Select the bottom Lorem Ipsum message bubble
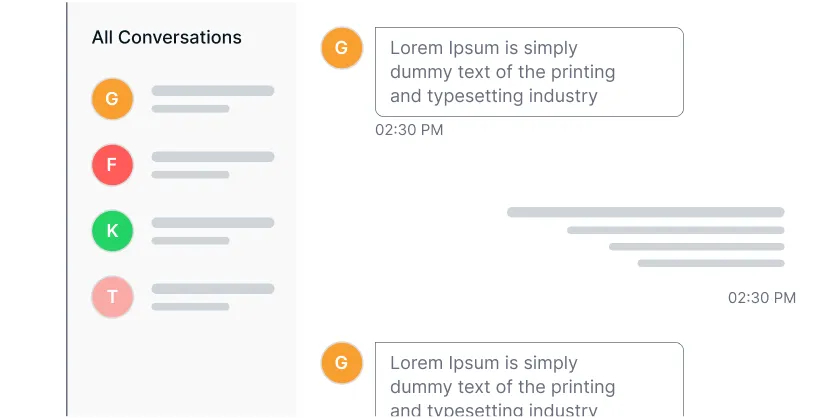The height and width of the screenshot is (418, 821). 529,382
